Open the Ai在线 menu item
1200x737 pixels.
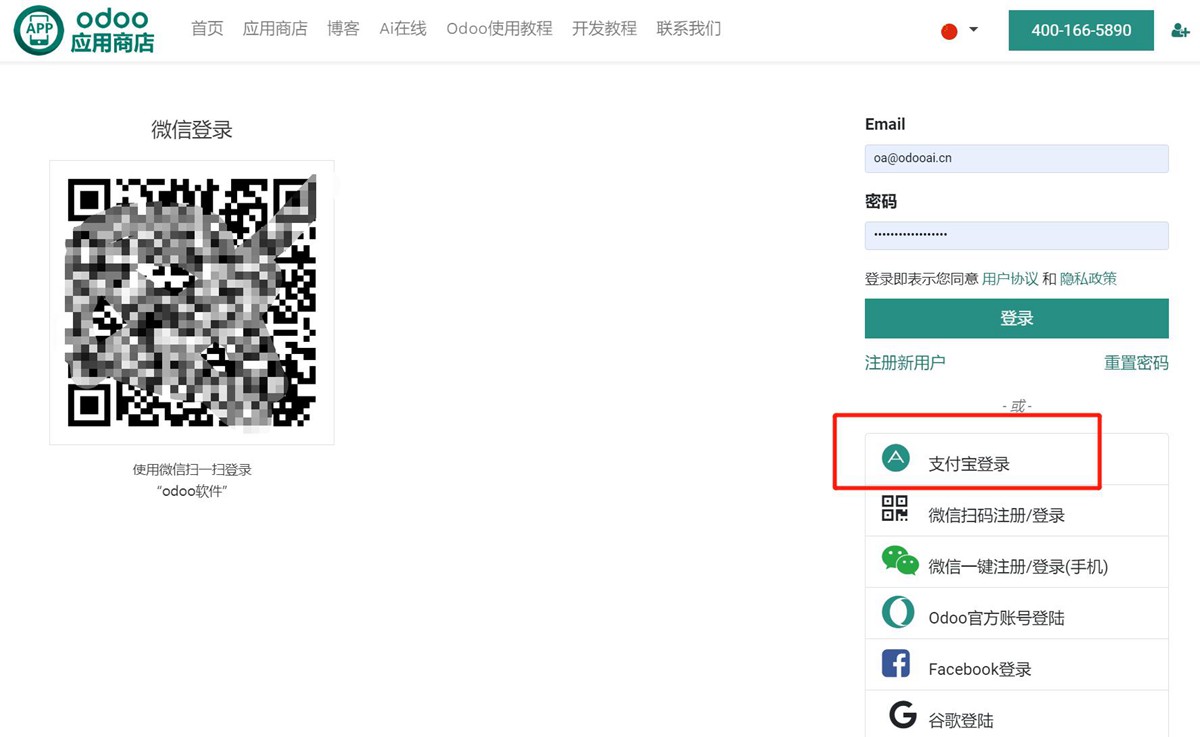[403, 29]
